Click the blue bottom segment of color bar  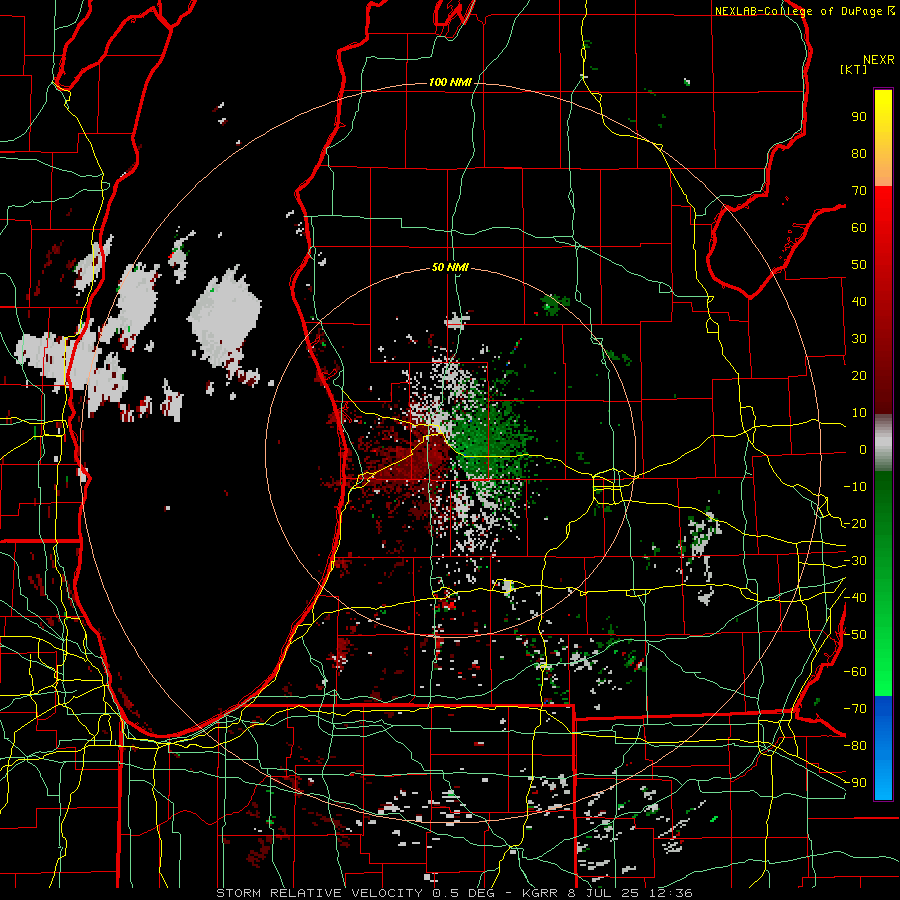coord(883,748)
